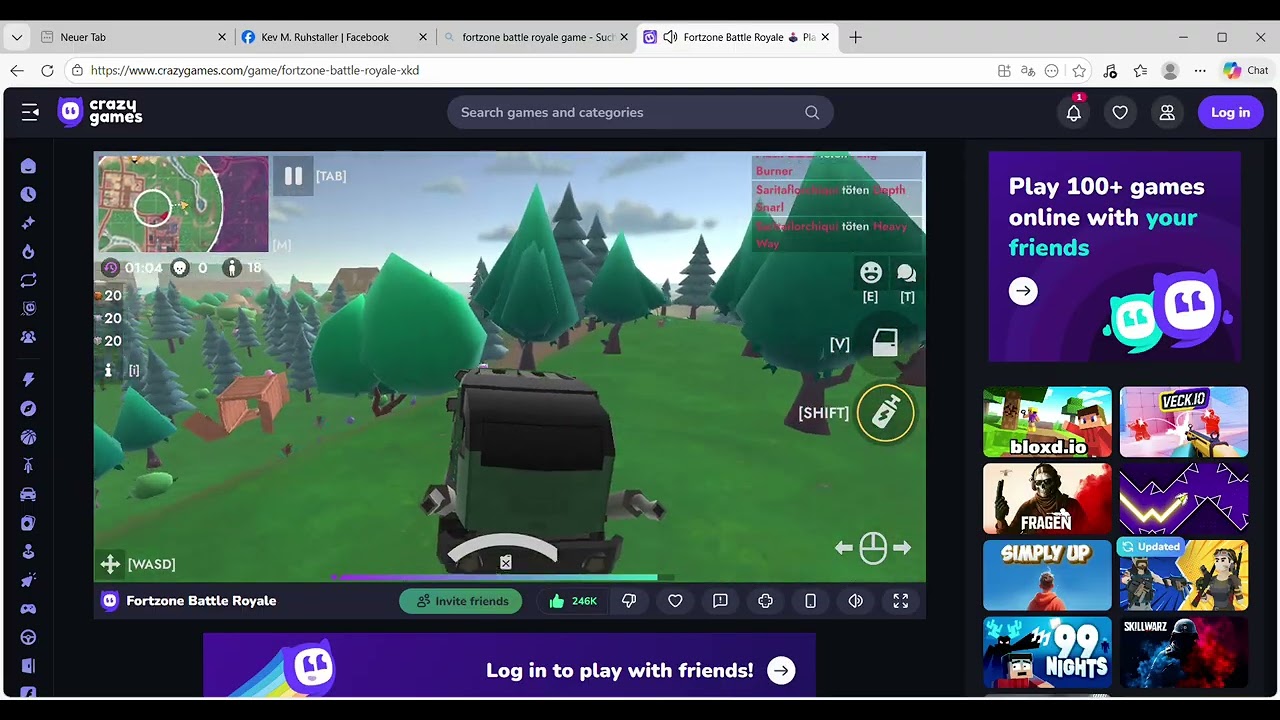Open browser Settings and more menu
This screenshot has height=720, width=1280.
pyautogui.click(x=1200, y=71)
